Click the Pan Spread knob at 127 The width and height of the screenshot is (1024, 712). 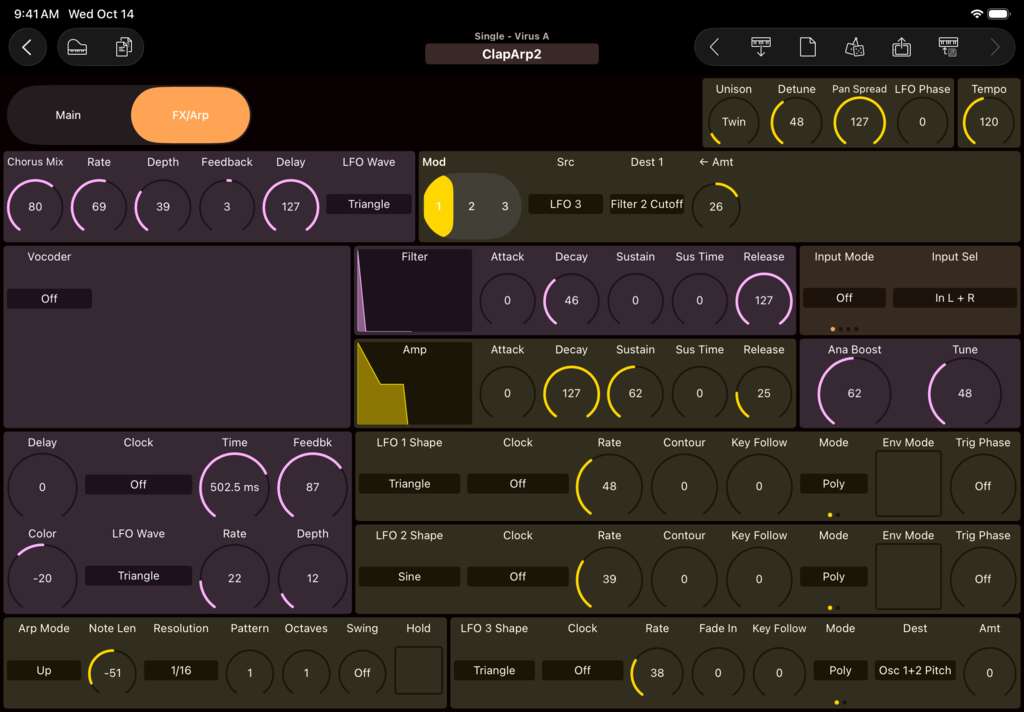click(859, 122)
